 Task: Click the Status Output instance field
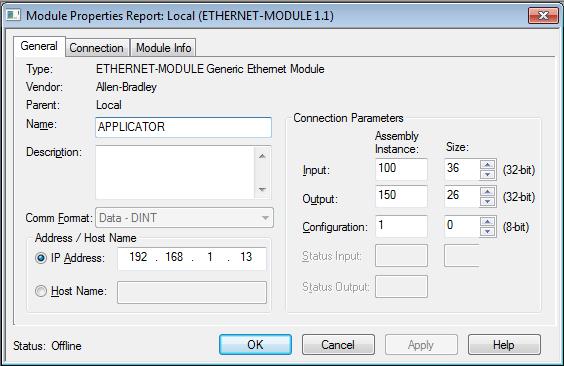pyautogui.click(x=401, y=287)
